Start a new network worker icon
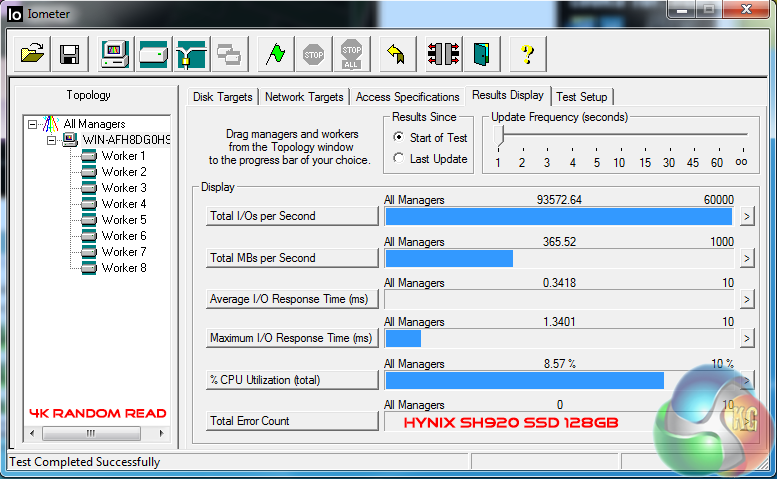Image resolution: width=777 pixels, height=479 pixels. (192, 53)
